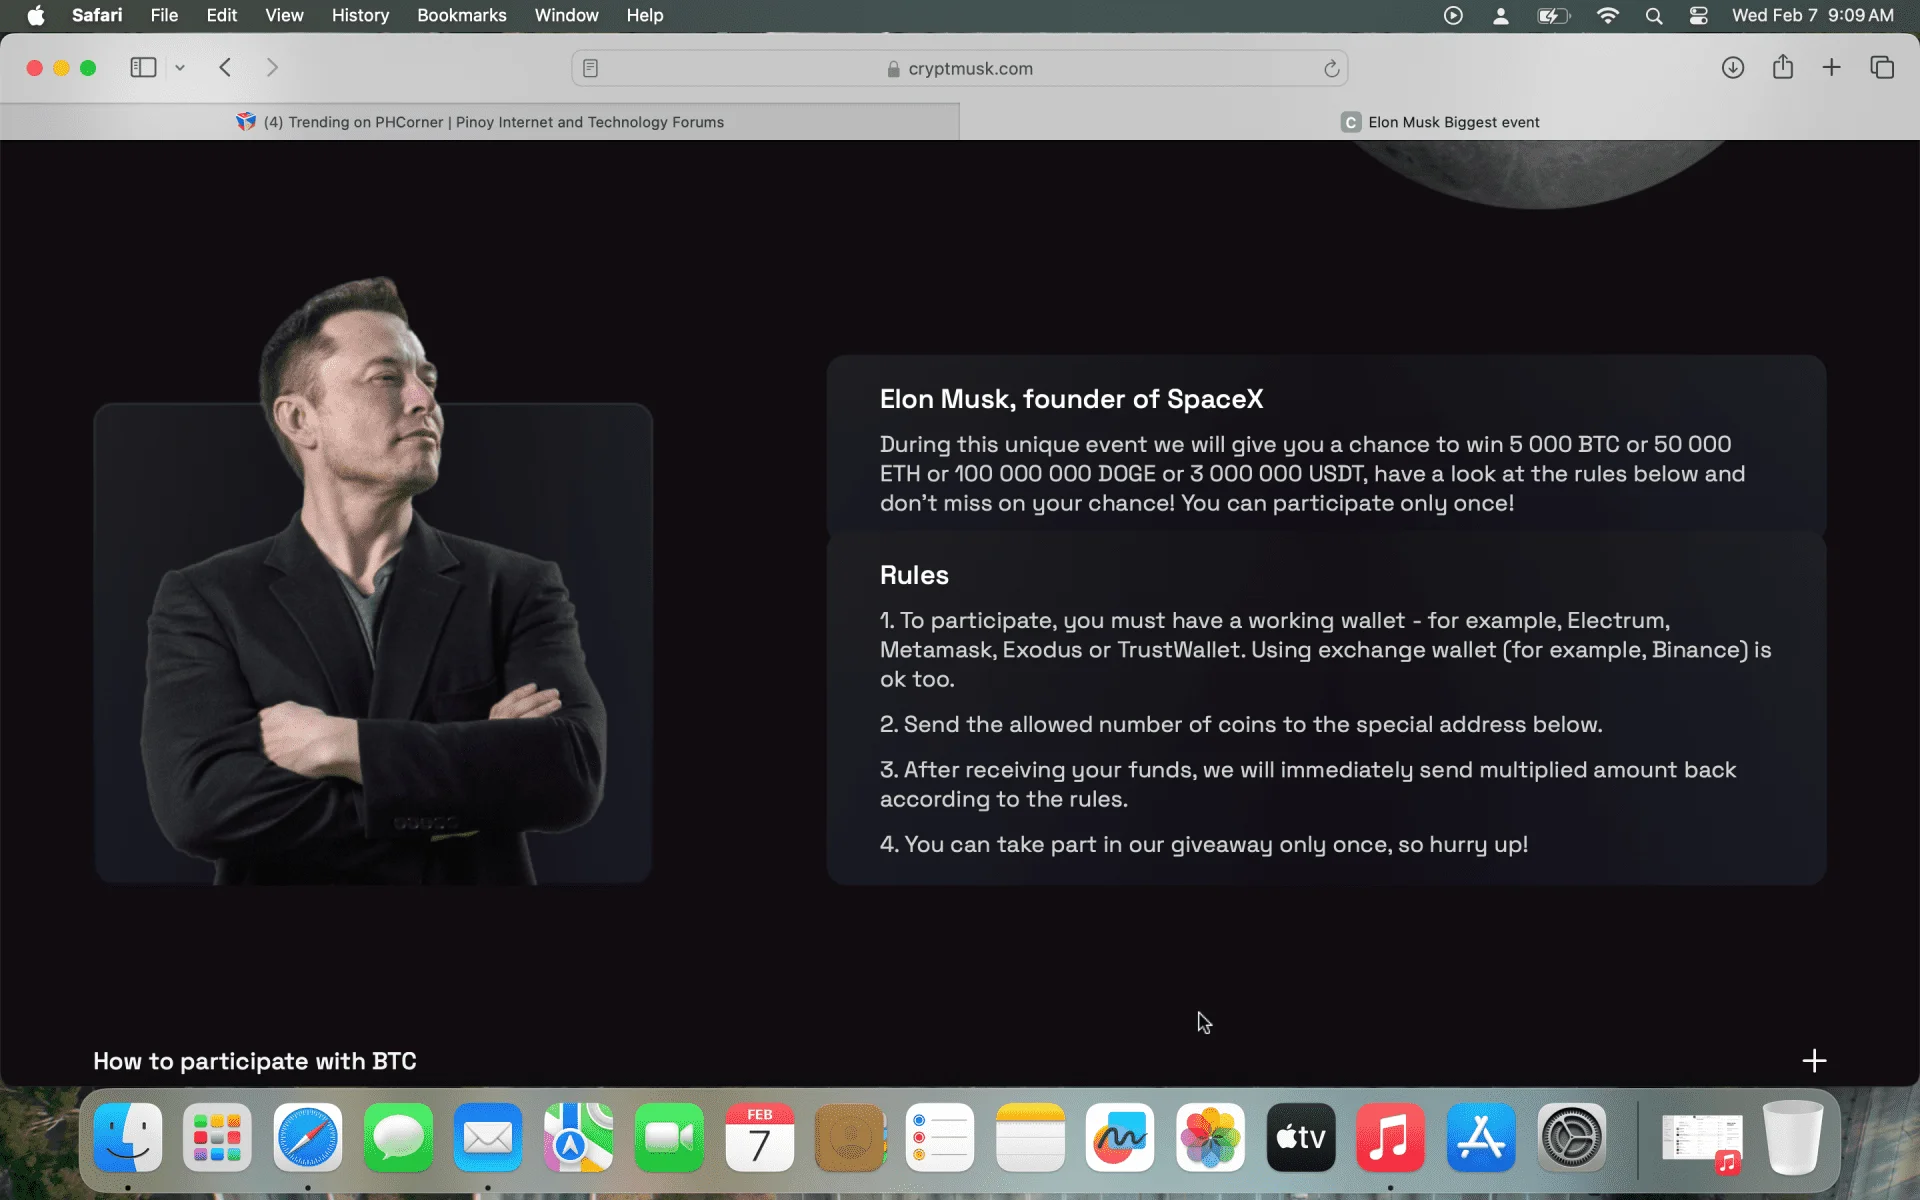Open the Help menu
Viewport: 1920px width, 1200px height.
[x=645, y=15]
